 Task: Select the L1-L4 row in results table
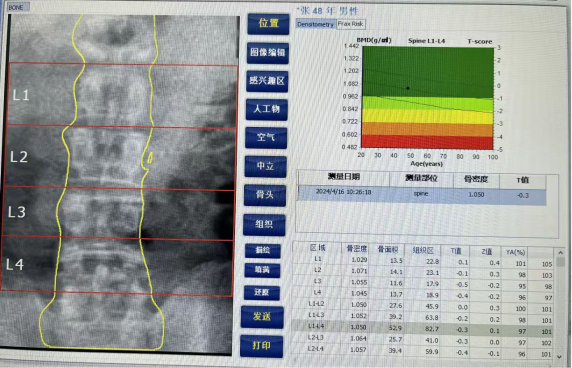423,328
